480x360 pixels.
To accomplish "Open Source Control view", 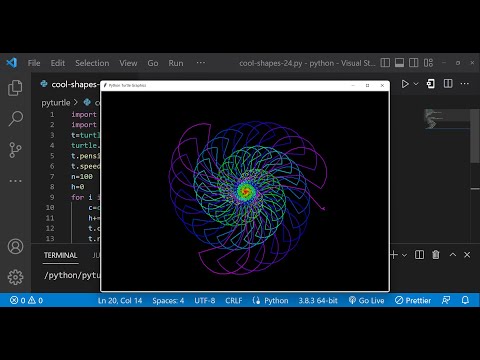I will tap(15, 150).
